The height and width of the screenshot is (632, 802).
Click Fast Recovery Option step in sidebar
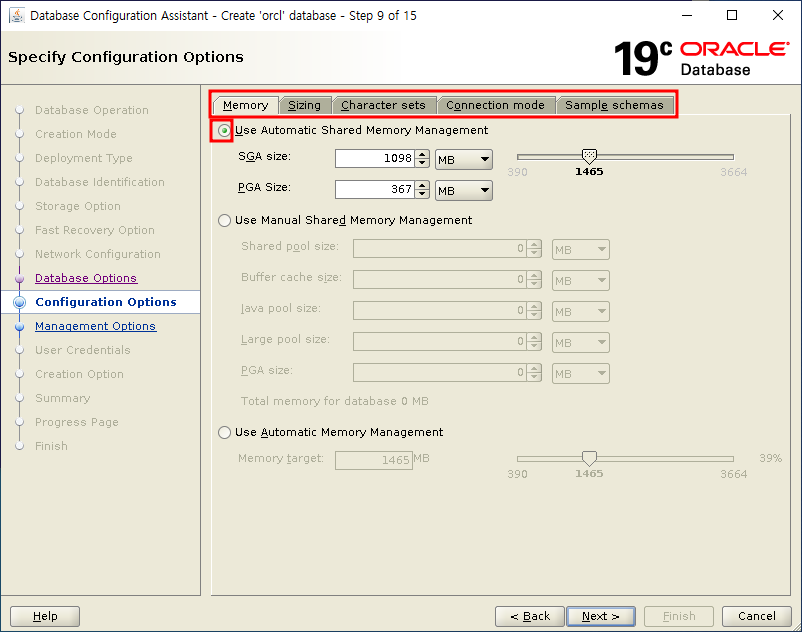95,230
